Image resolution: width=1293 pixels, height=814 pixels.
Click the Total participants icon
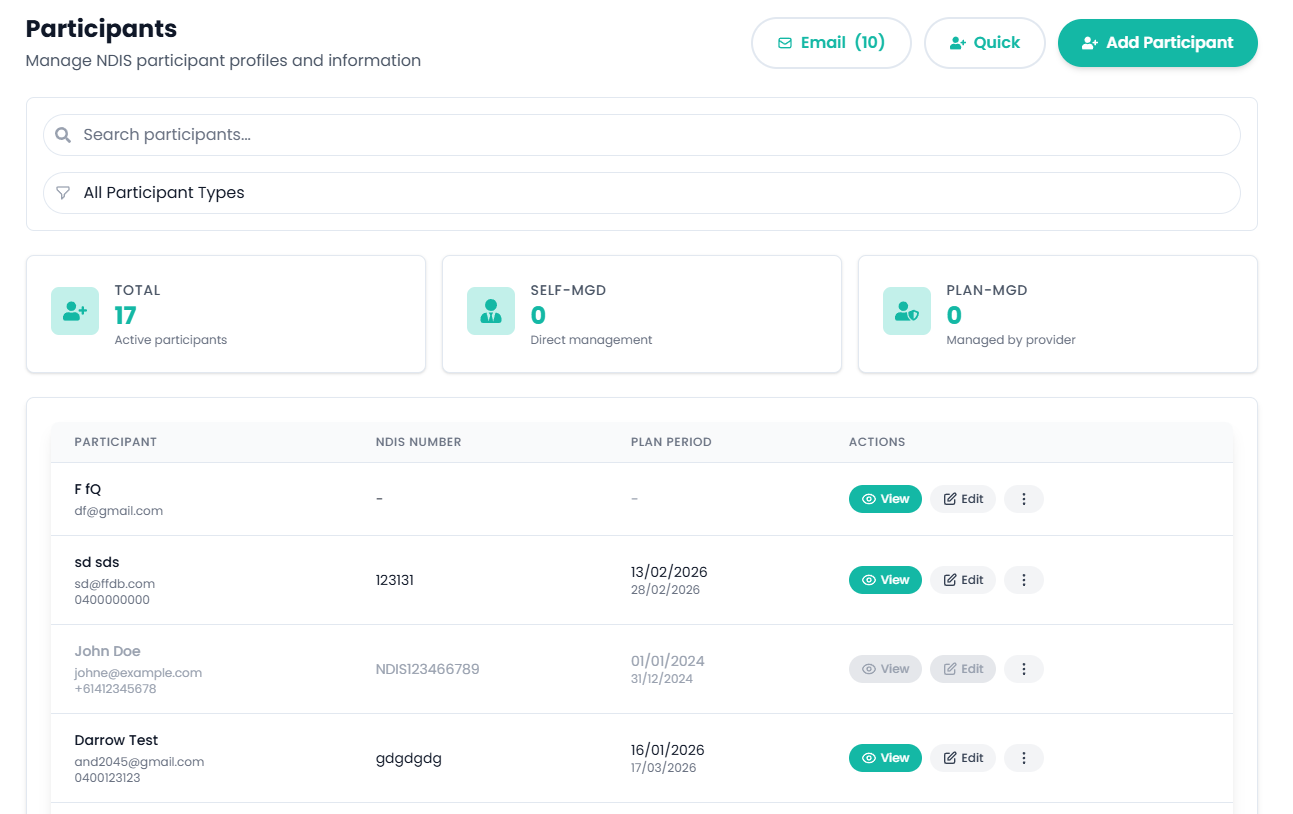[75, 311]
